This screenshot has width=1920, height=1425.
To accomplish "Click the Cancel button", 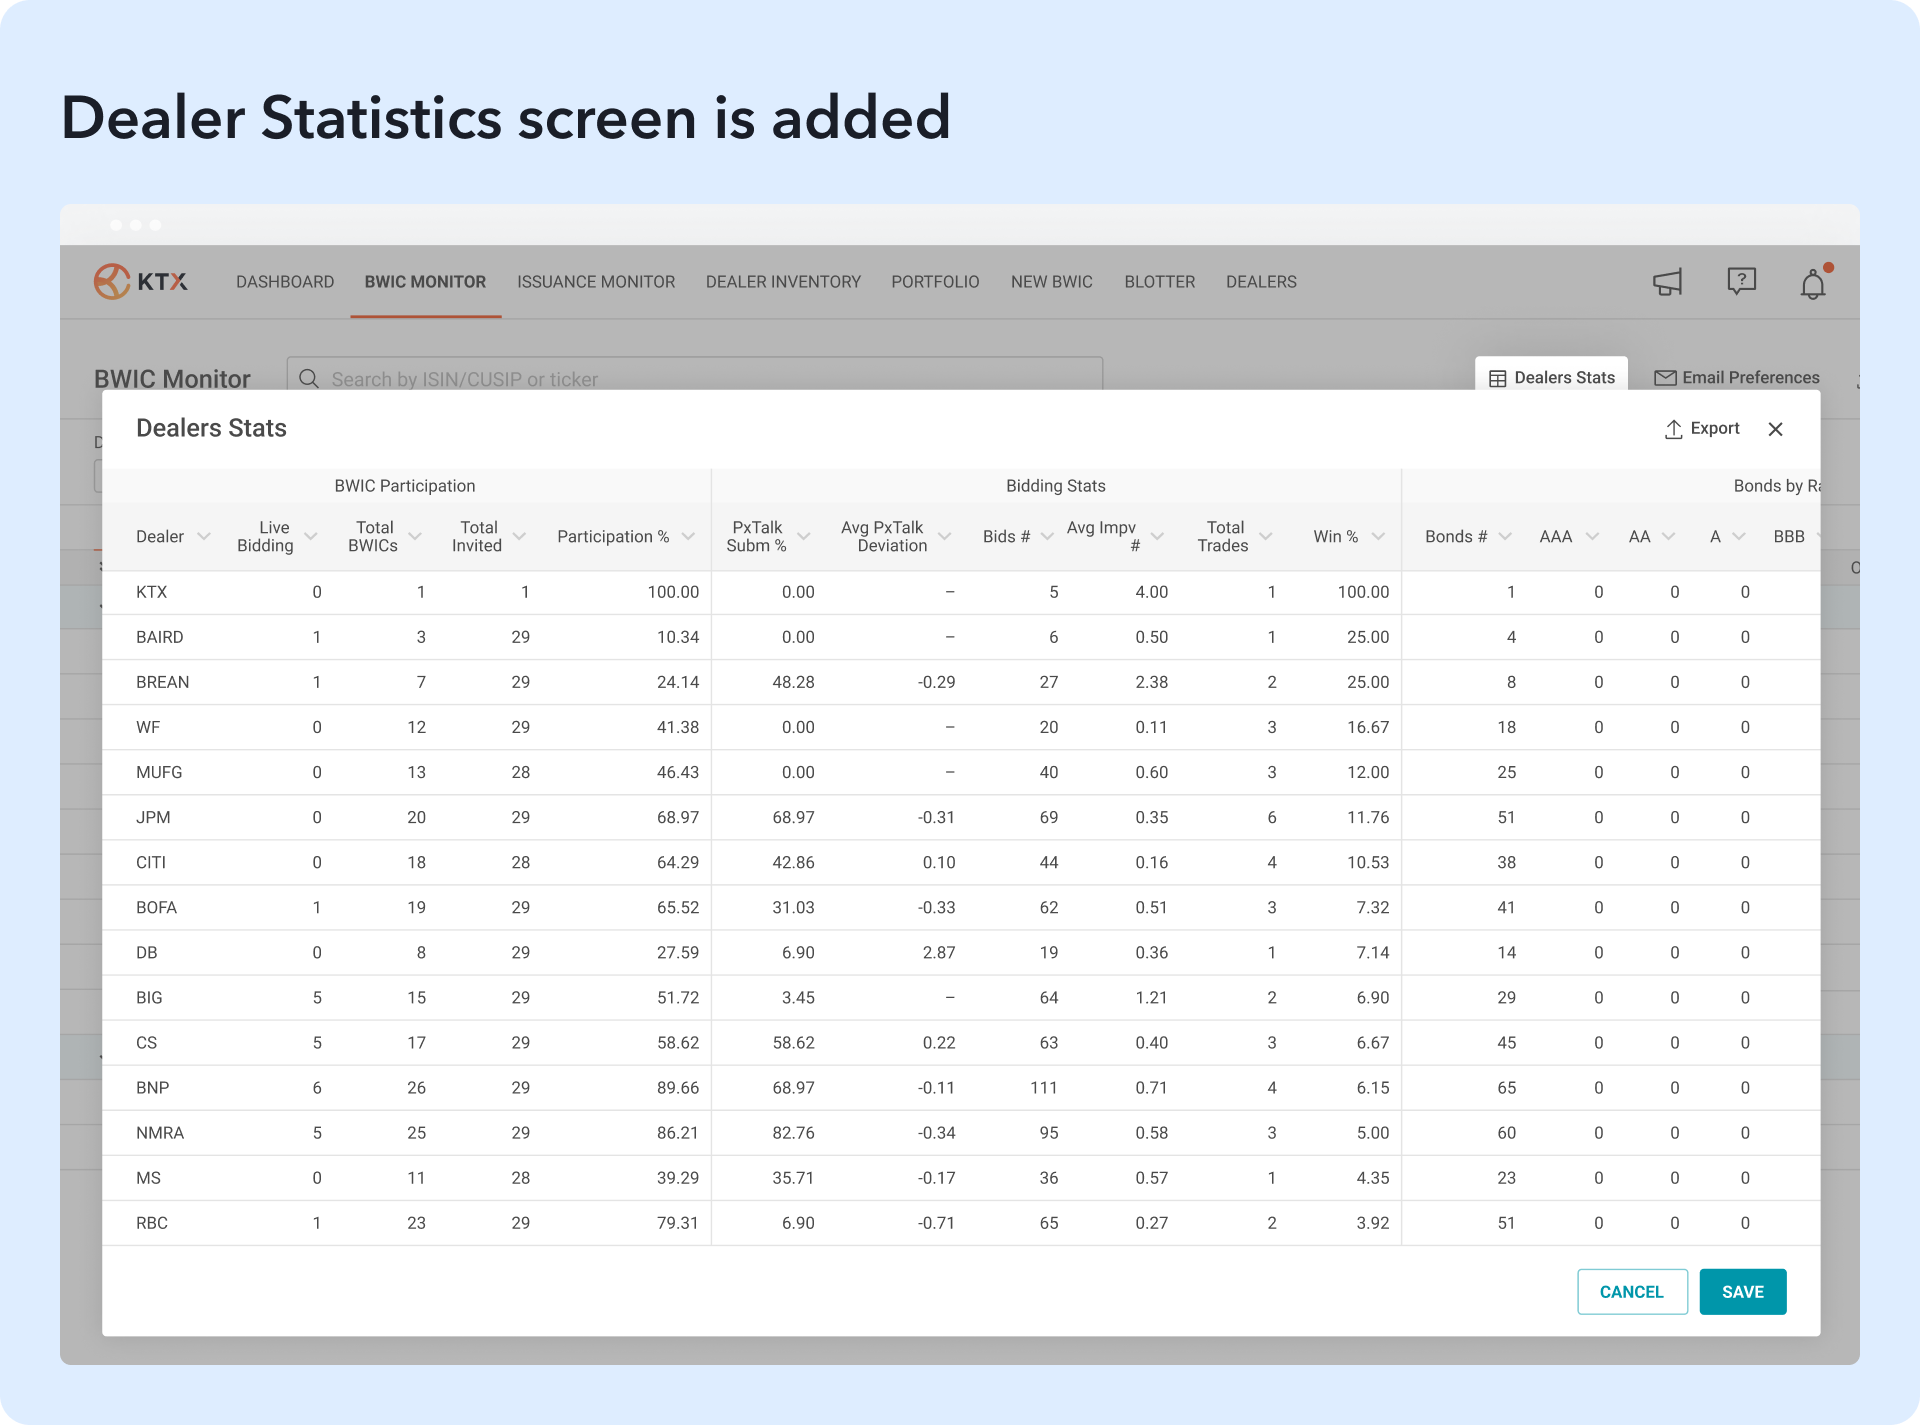I will 1632,1292.
